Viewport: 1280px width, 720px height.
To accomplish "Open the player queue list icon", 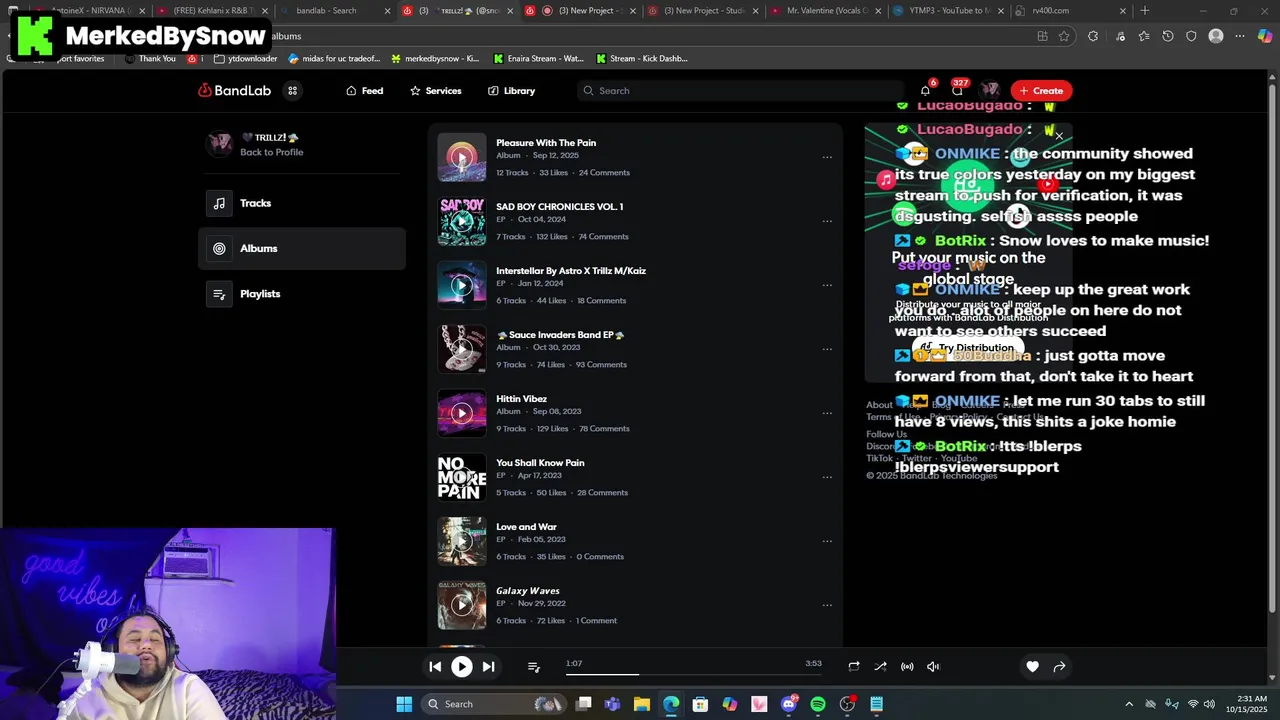I will (x=534, y=667).
